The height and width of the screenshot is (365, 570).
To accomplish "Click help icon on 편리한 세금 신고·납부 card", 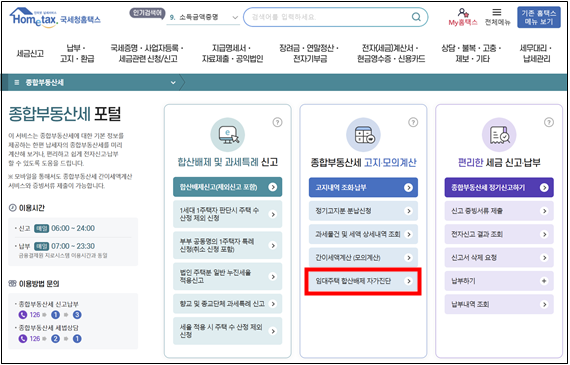I will pyautogui.click(x=549, y=122).
